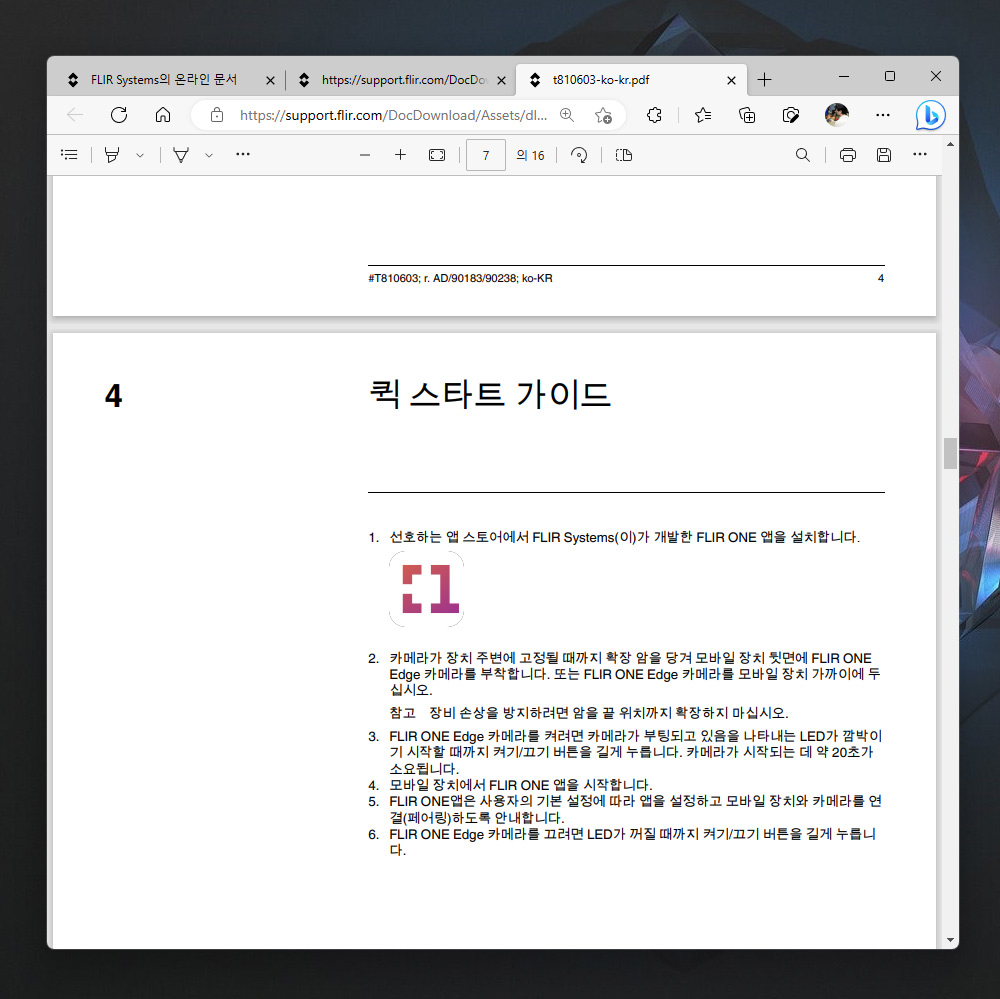Open browser extensions menu
The image size is (1000, 999).
coord(654,115)
